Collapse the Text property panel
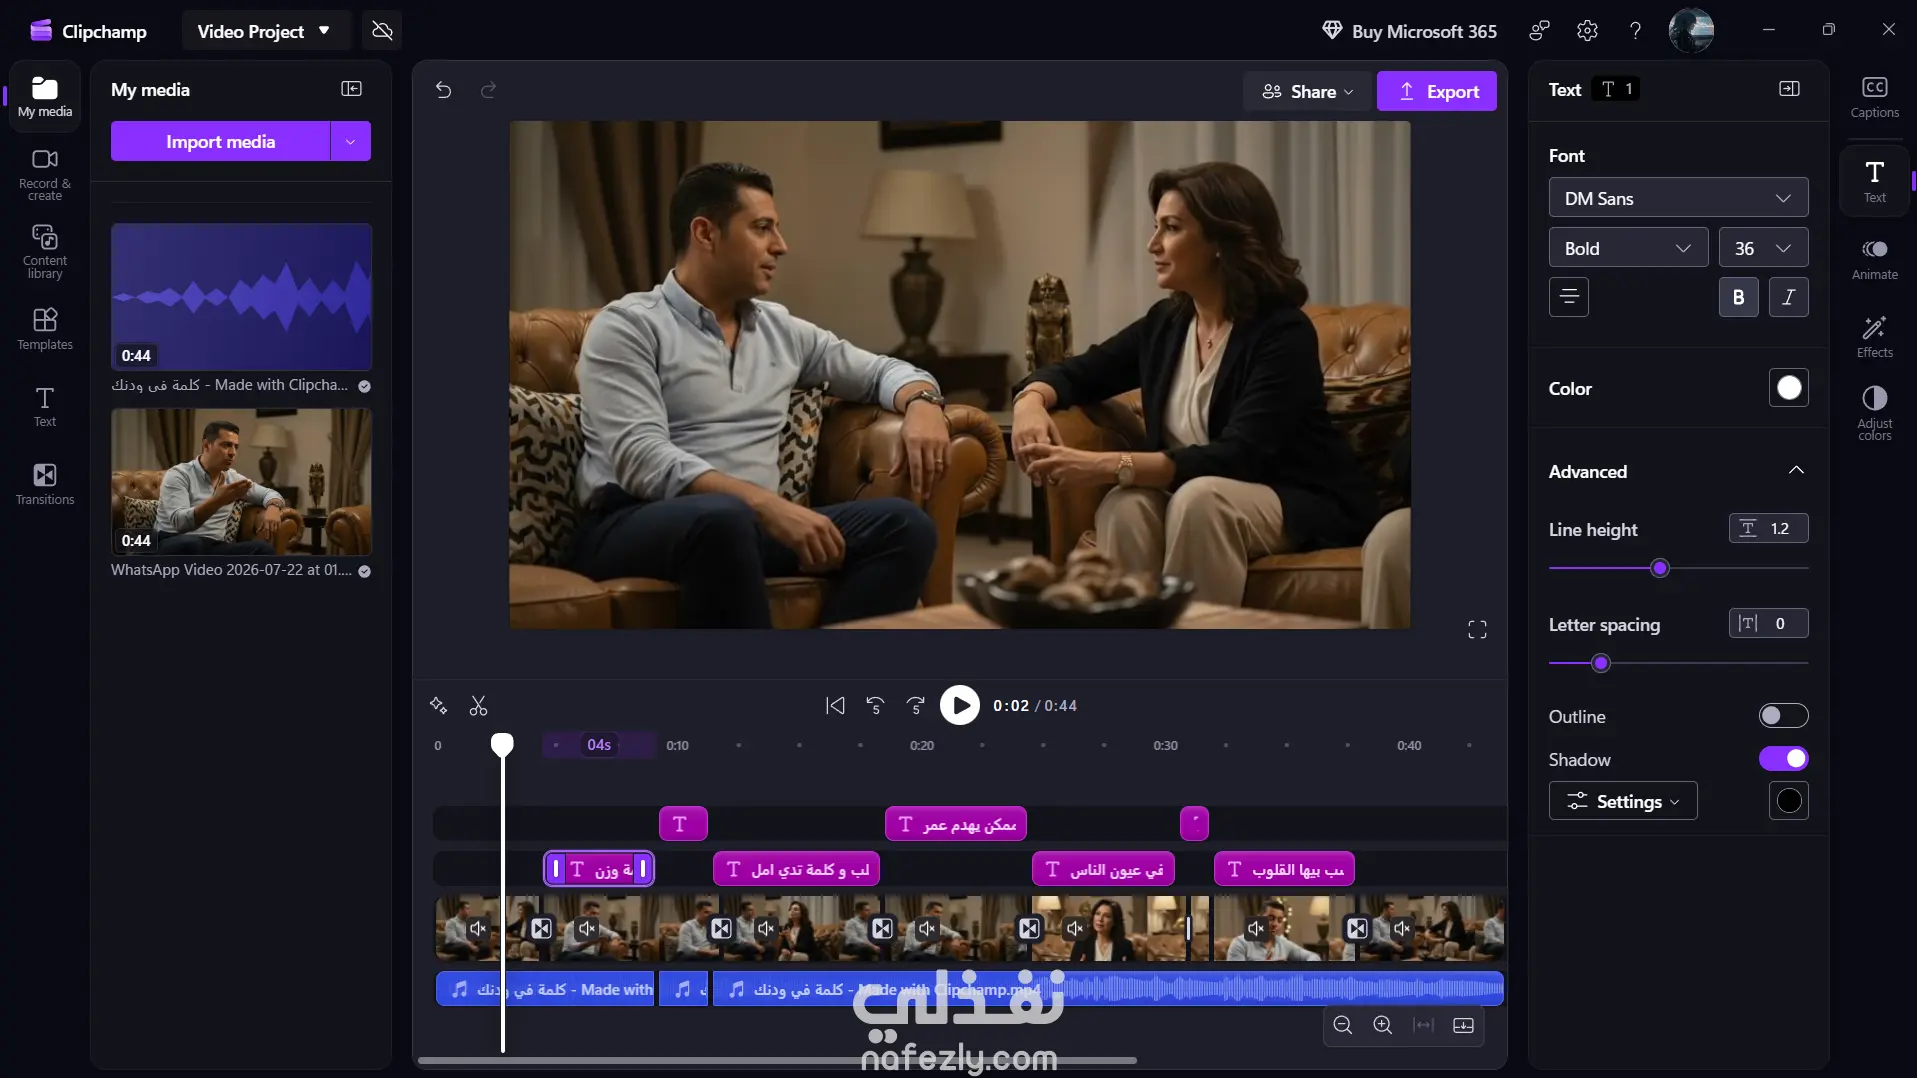Image resolution: width=1917 pixels, height=1078 pixels. click(1789, 89)
